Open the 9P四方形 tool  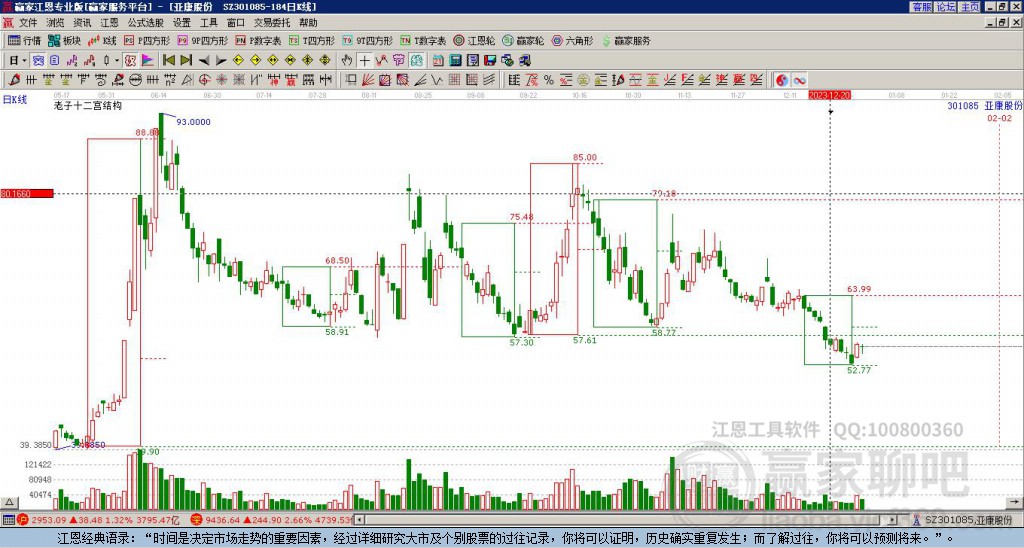coord(202,40)
